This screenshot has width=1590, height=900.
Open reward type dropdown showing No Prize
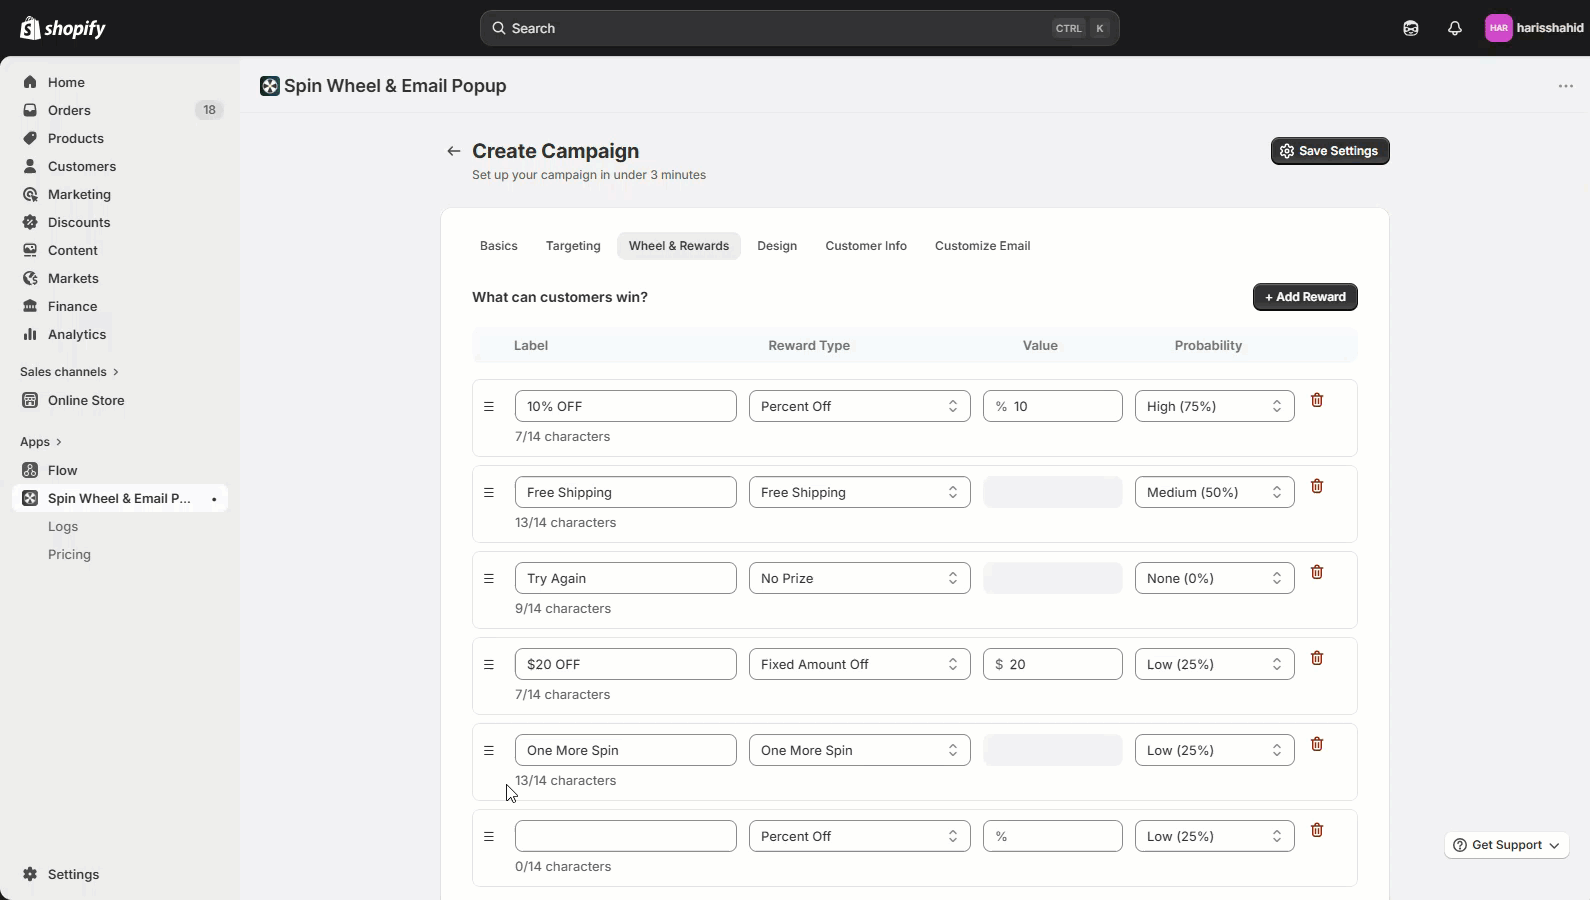click(x=860, y=578)
